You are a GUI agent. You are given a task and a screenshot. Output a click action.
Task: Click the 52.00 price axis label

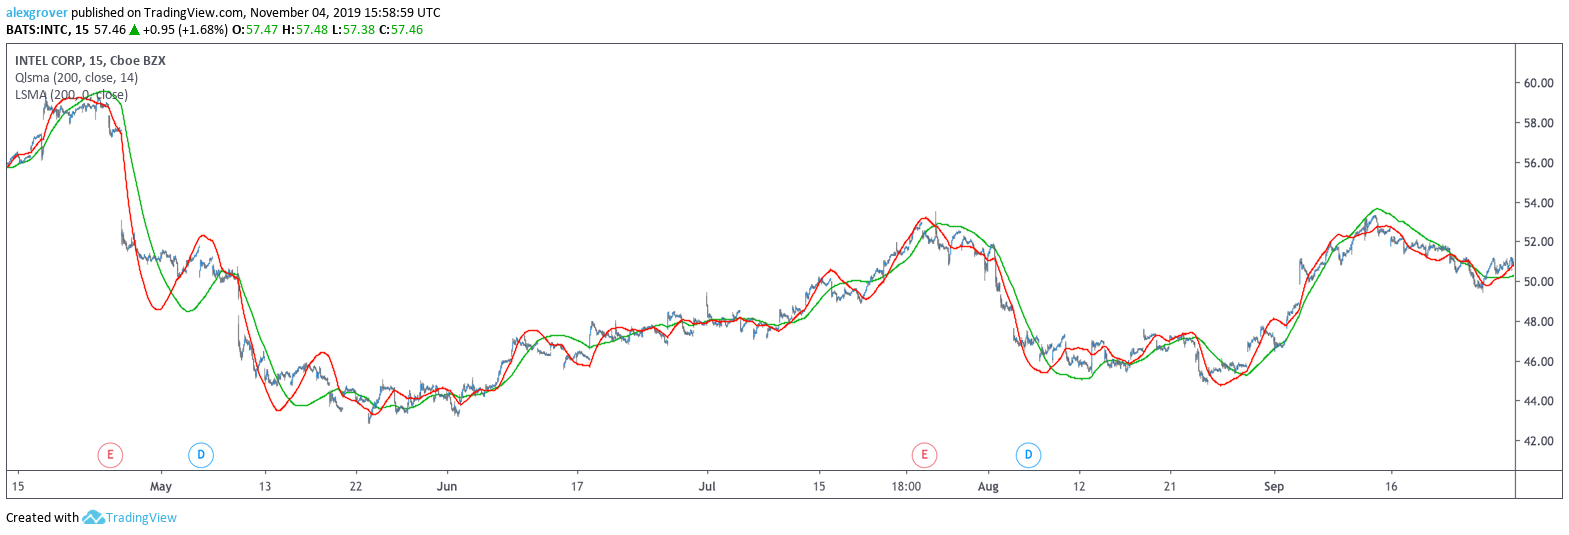(x=1538, y=242)
